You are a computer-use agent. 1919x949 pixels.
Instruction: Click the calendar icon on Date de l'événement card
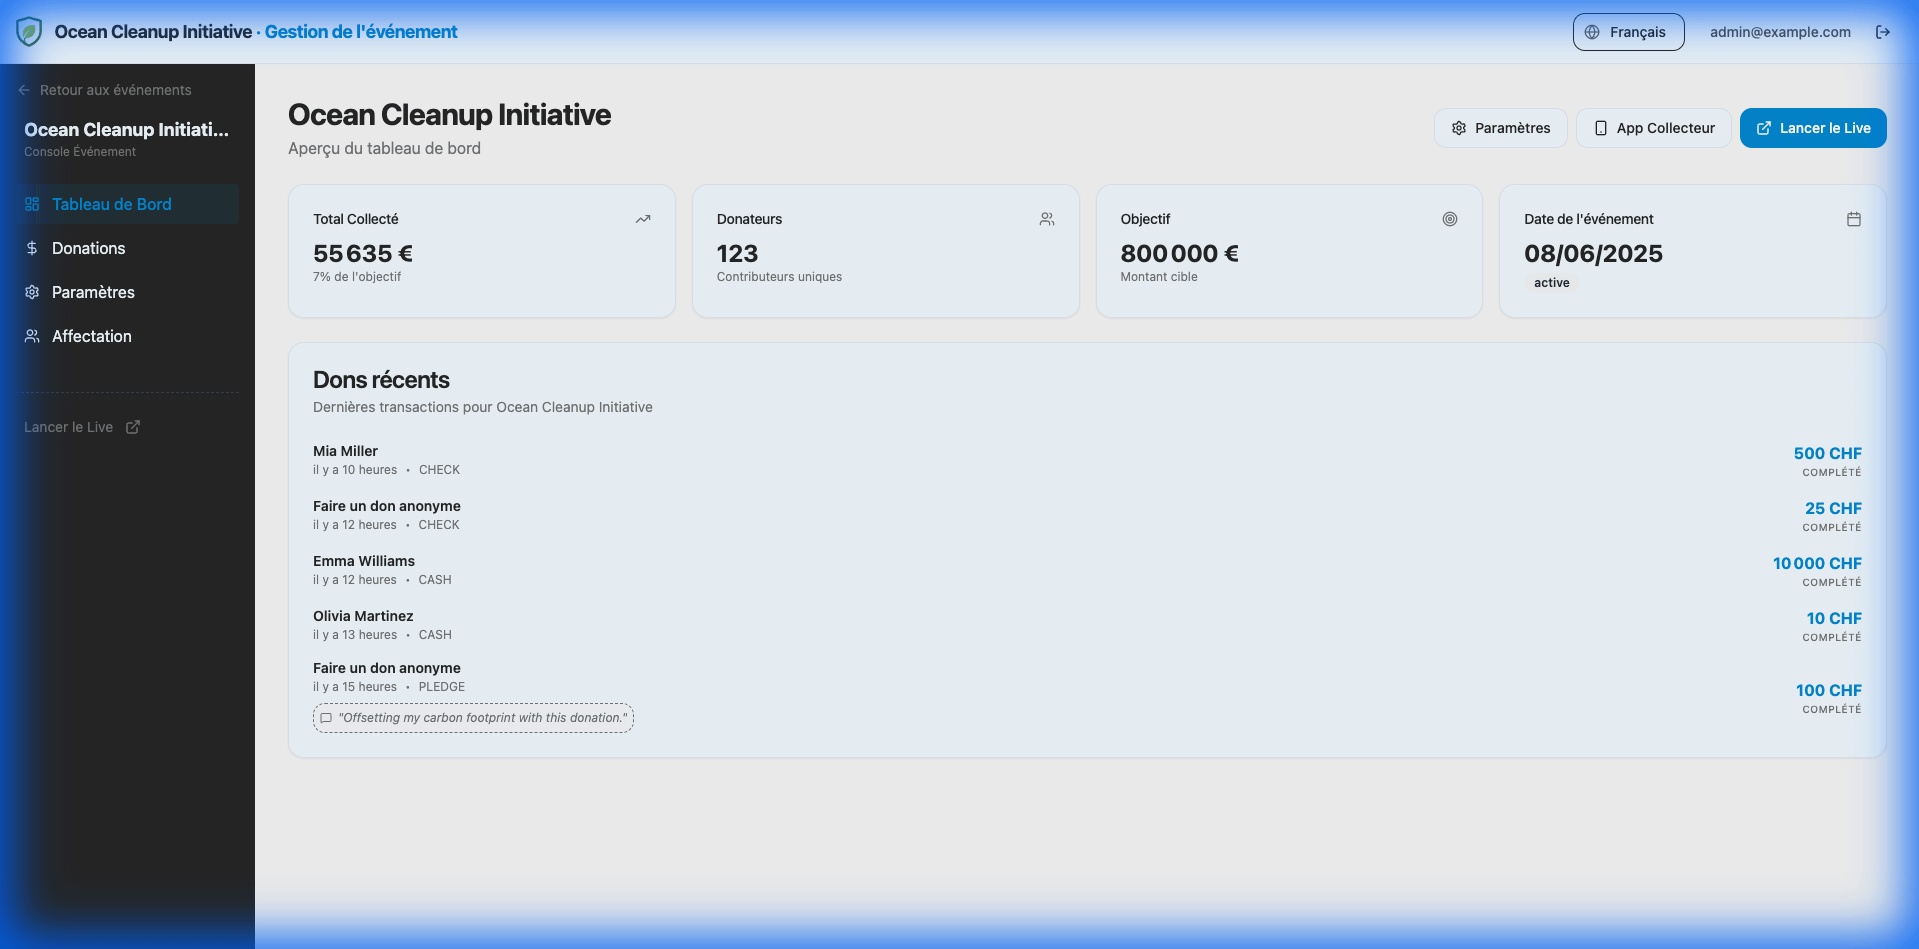pyautogui.click(x=1854, y=218)
